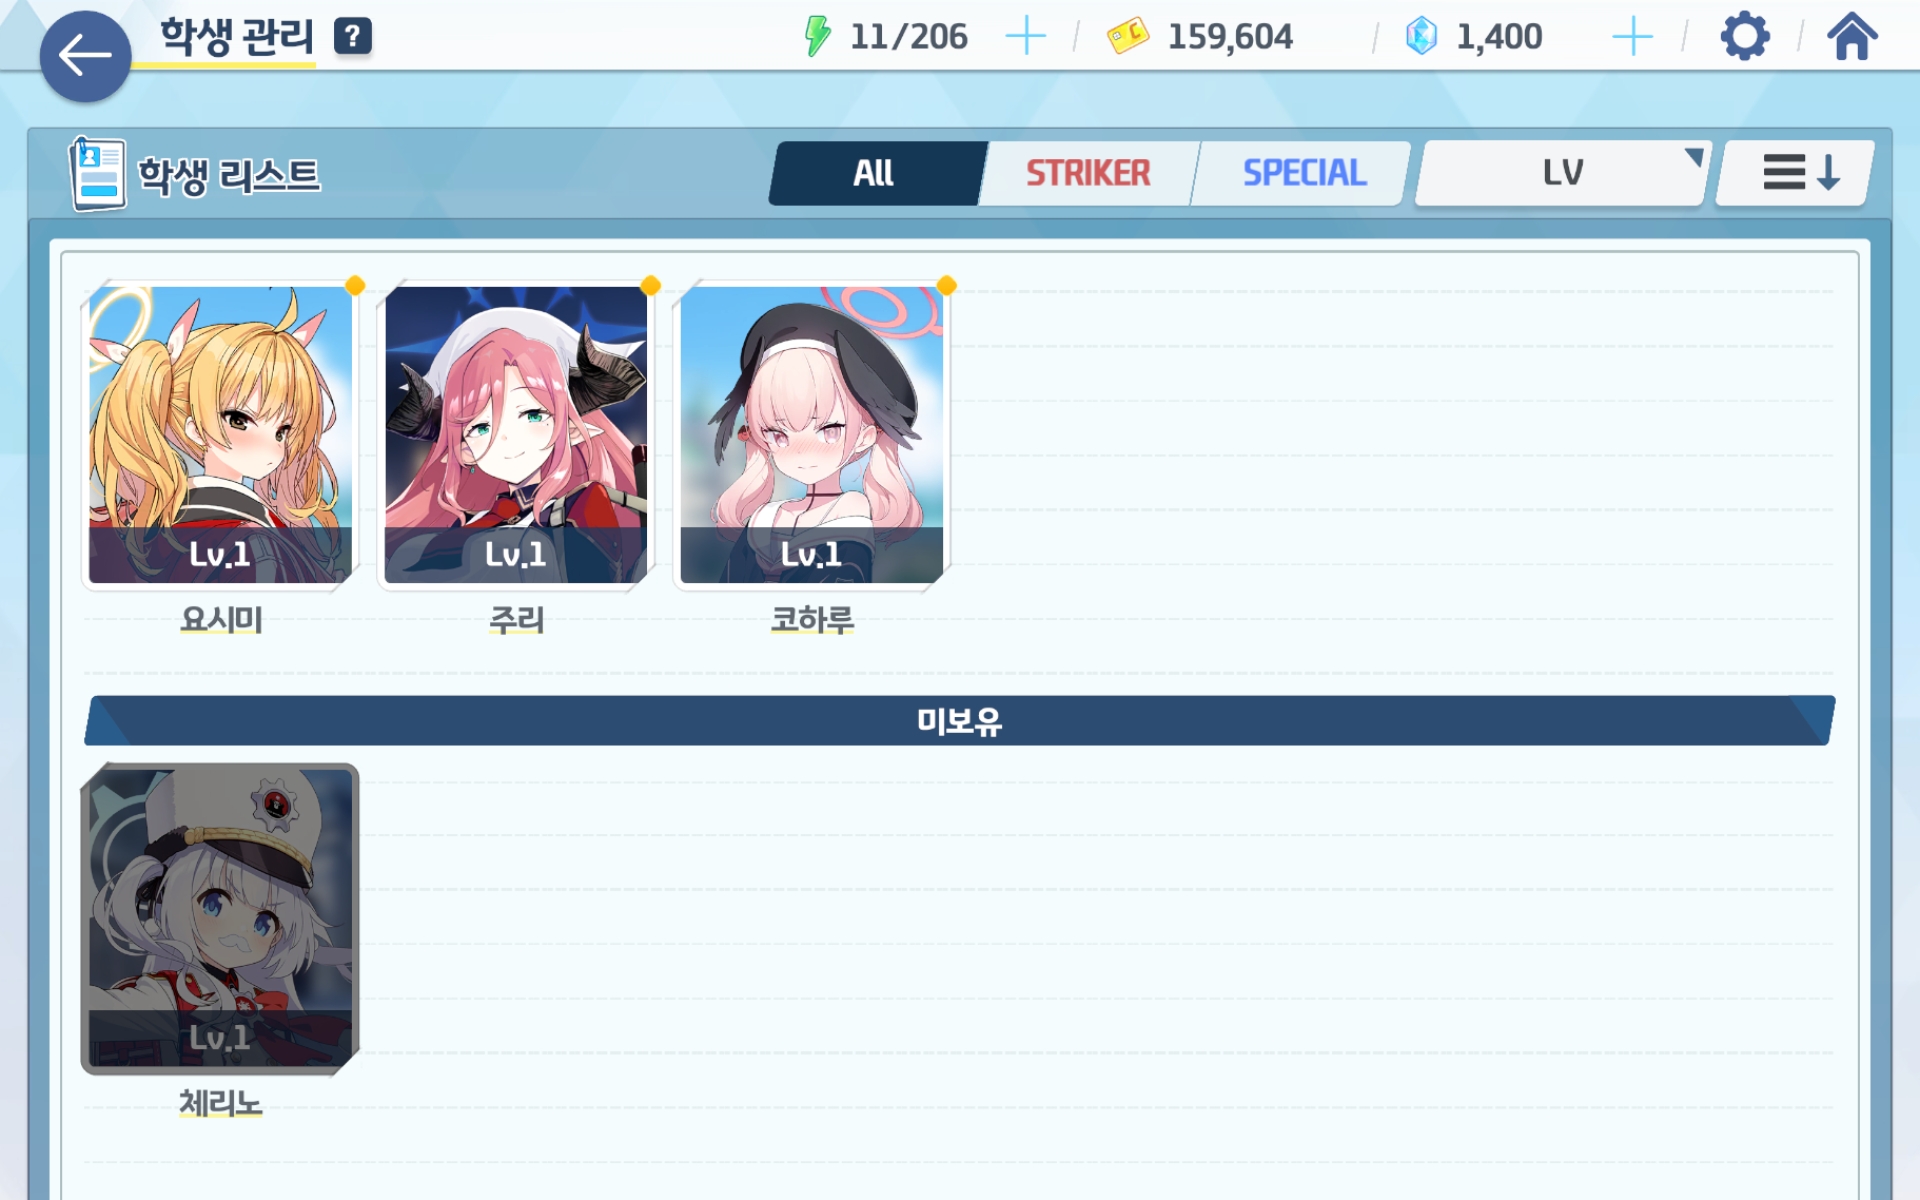
Task: Open unowned student 체리노 card
Action: coord(220,918)
